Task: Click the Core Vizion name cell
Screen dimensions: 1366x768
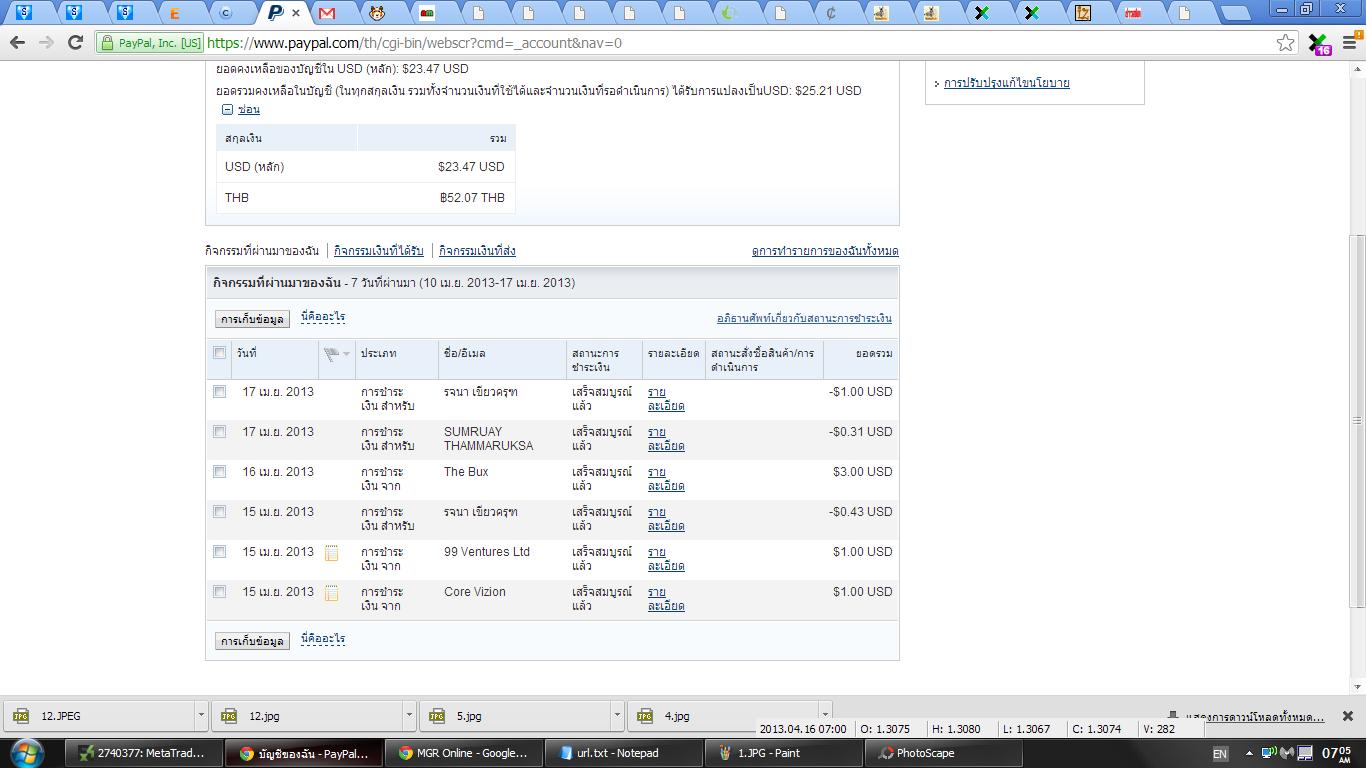Action: coord(475,592)
